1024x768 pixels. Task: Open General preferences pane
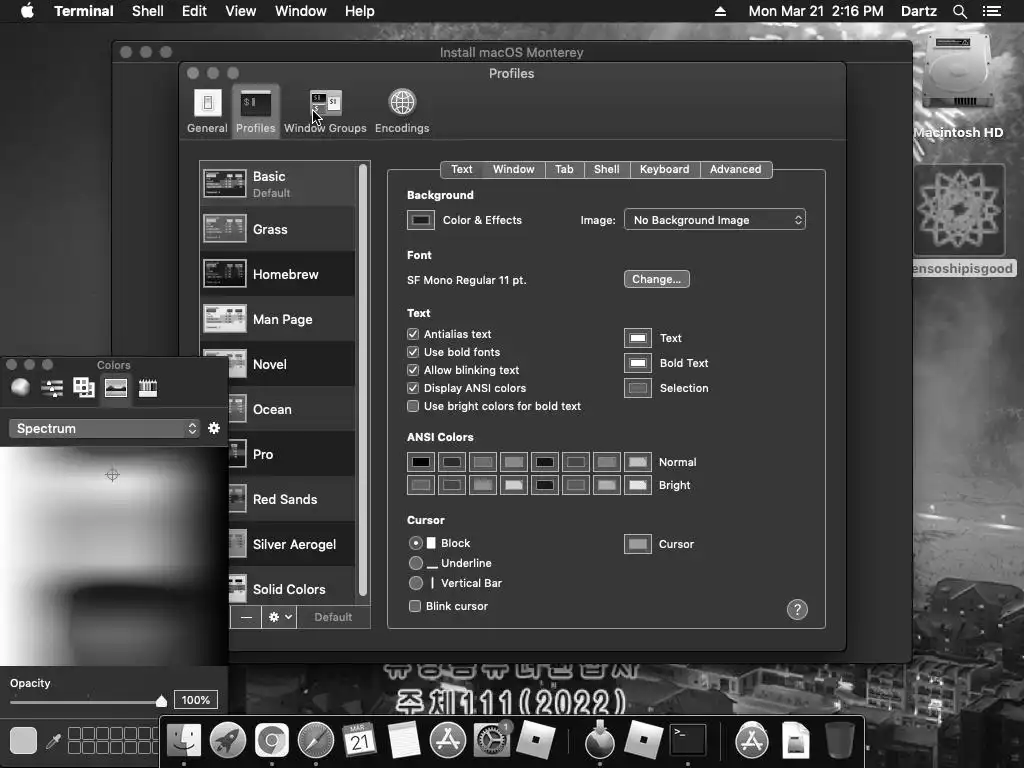(207, 110)
